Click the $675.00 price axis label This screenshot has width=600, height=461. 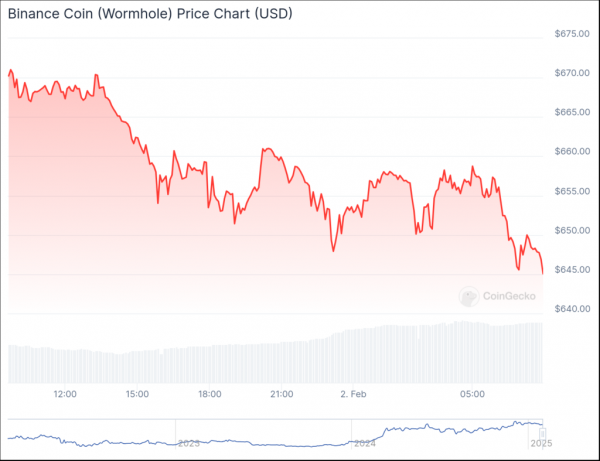(572, 34)
